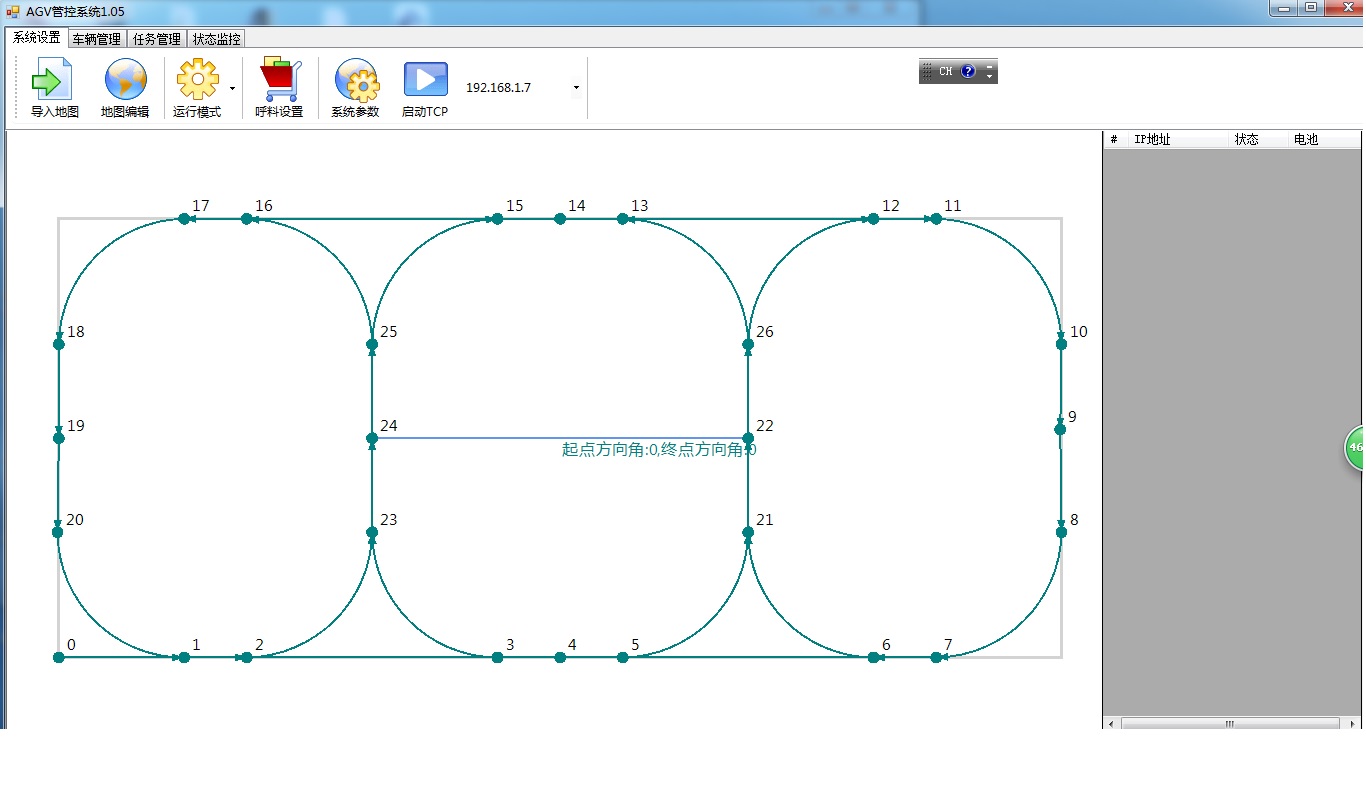Select map node 21
Screen dimensions: 1366x808
coord(748,532)
